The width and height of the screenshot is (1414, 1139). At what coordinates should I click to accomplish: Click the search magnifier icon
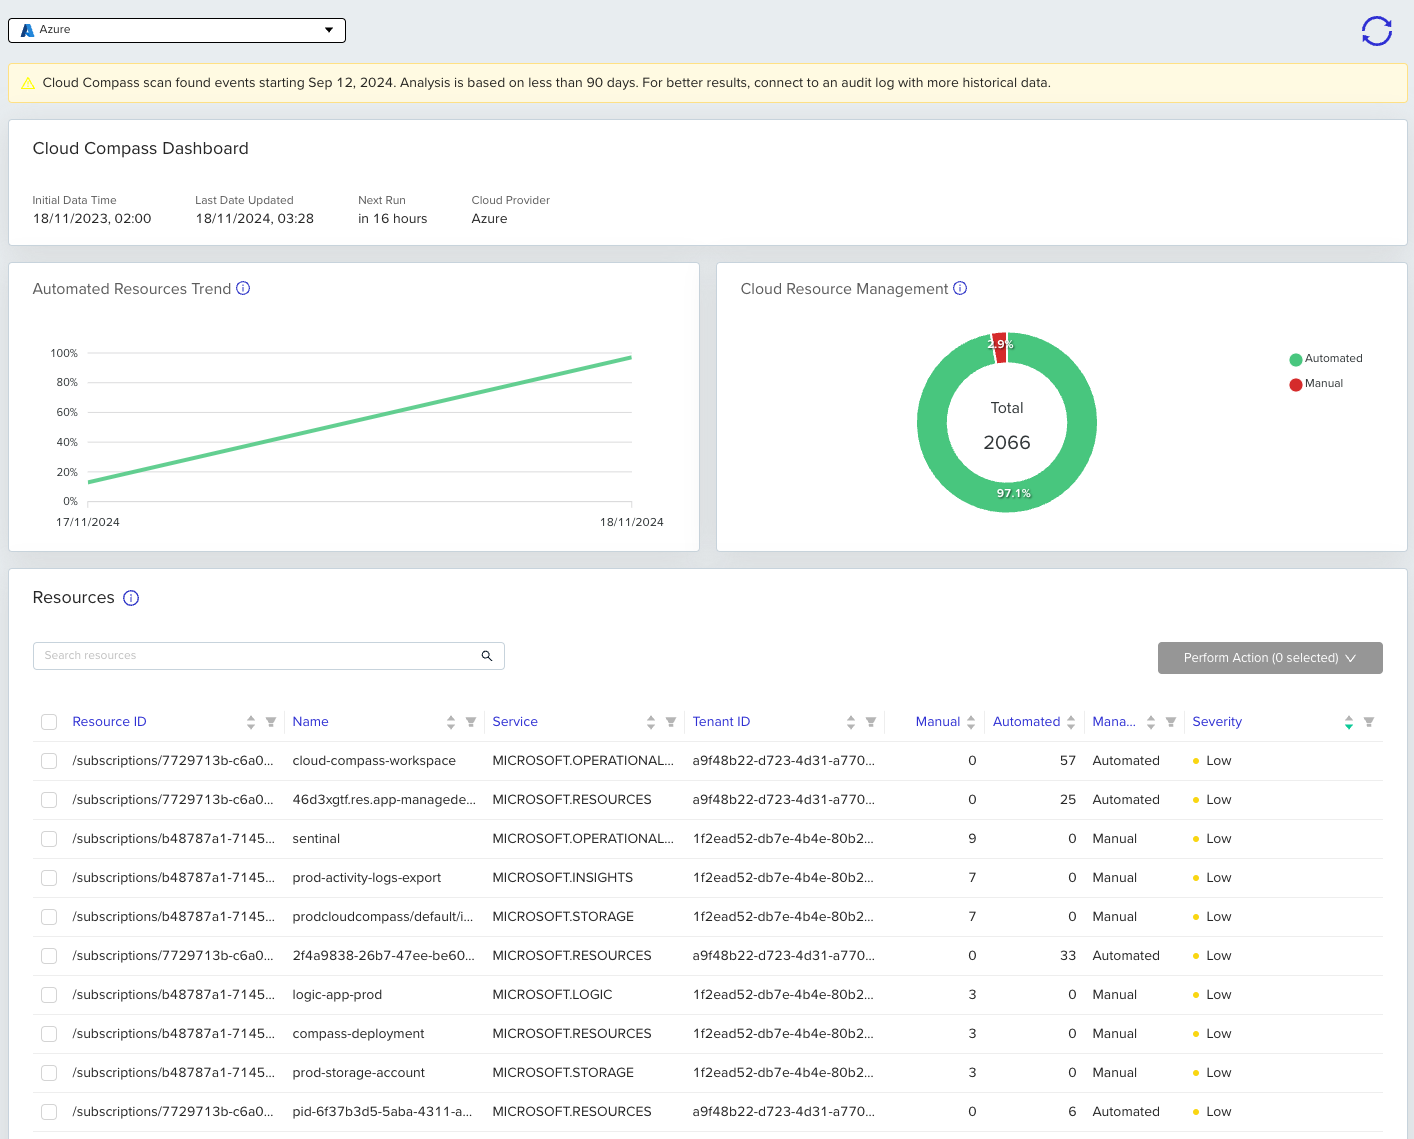pyautogui.click(x=487, y=656)
